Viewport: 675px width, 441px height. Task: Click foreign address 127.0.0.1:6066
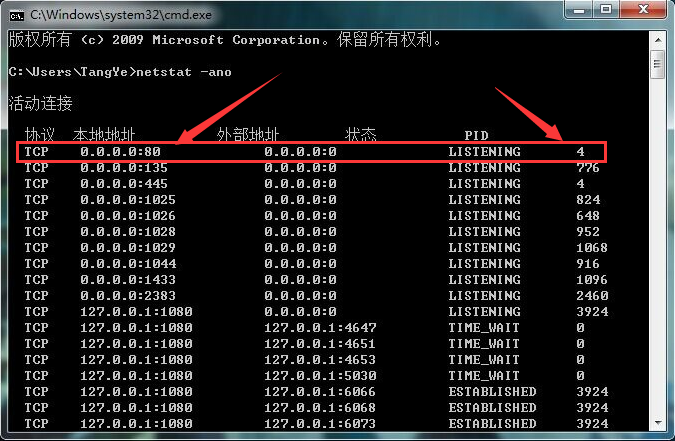pyautogui.click(x=320, y=392)
